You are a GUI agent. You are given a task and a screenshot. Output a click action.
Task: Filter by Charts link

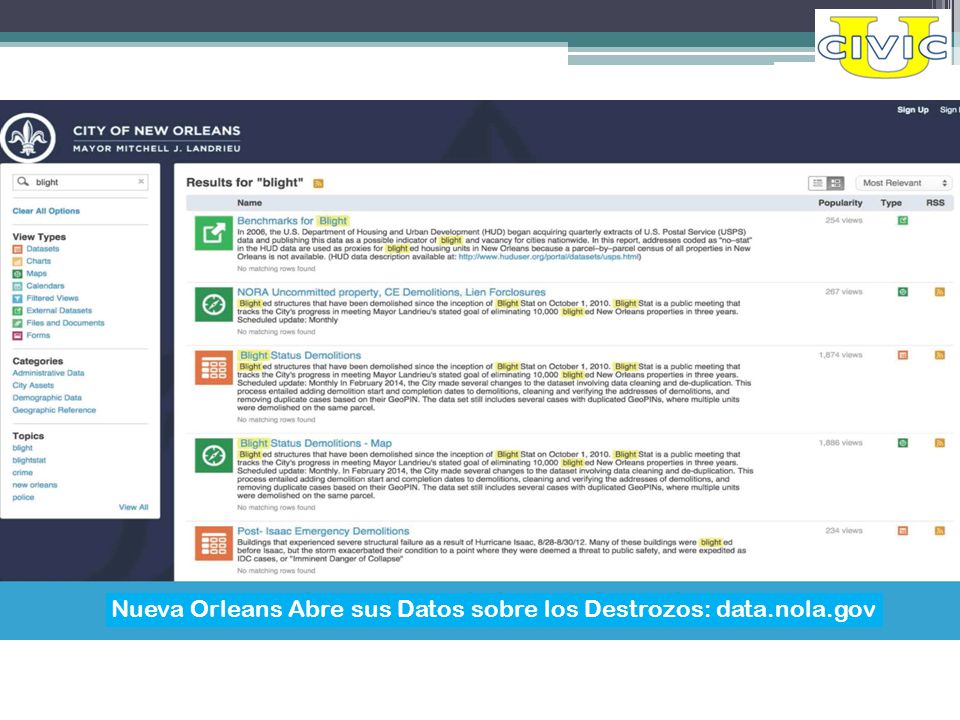pos(39,261)
